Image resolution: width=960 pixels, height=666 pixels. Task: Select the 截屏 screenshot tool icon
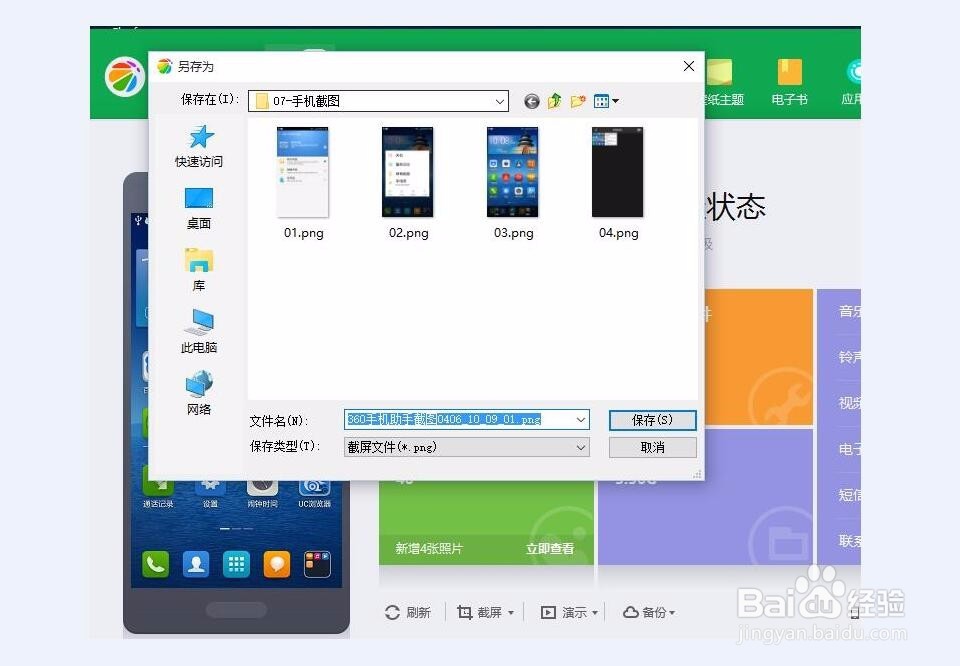coord(465,612)
